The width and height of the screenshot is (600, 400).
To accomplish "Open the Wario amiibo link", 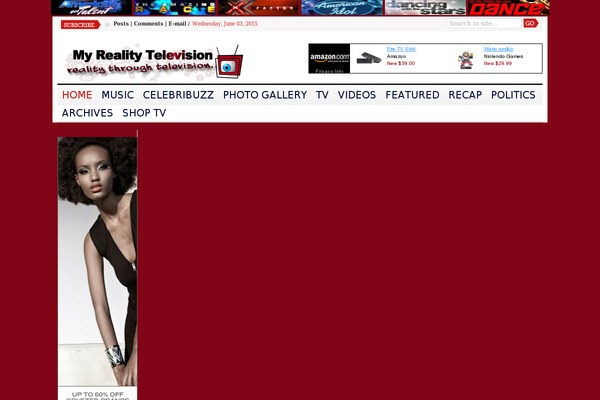I will coord(498,49).
